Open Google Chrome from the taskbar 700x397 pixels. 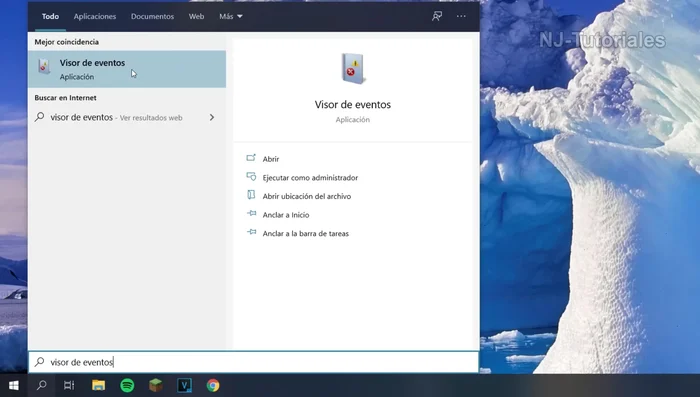click(213, 385)
